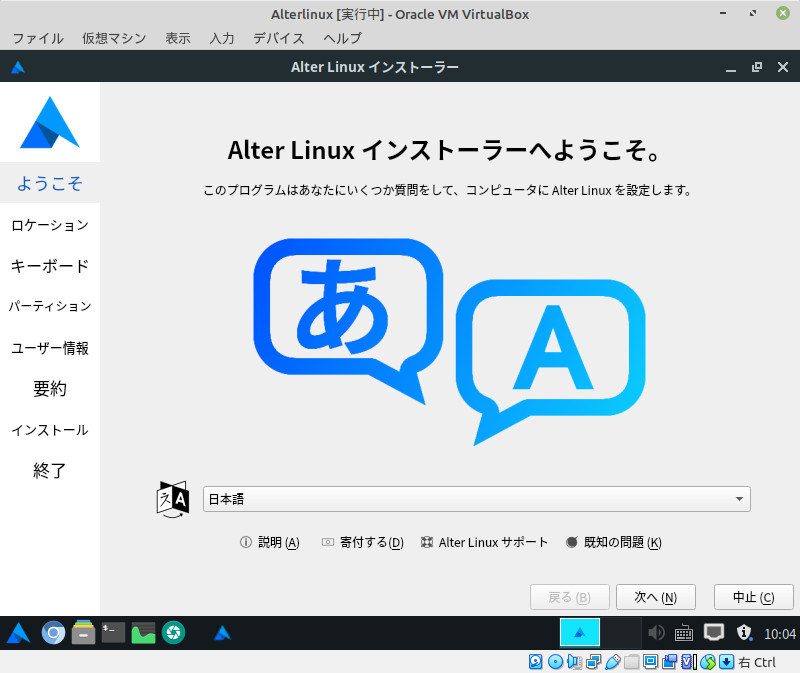Click the 次へ(N) button
The image size is (800, 673).
click(x=655, y=597)
